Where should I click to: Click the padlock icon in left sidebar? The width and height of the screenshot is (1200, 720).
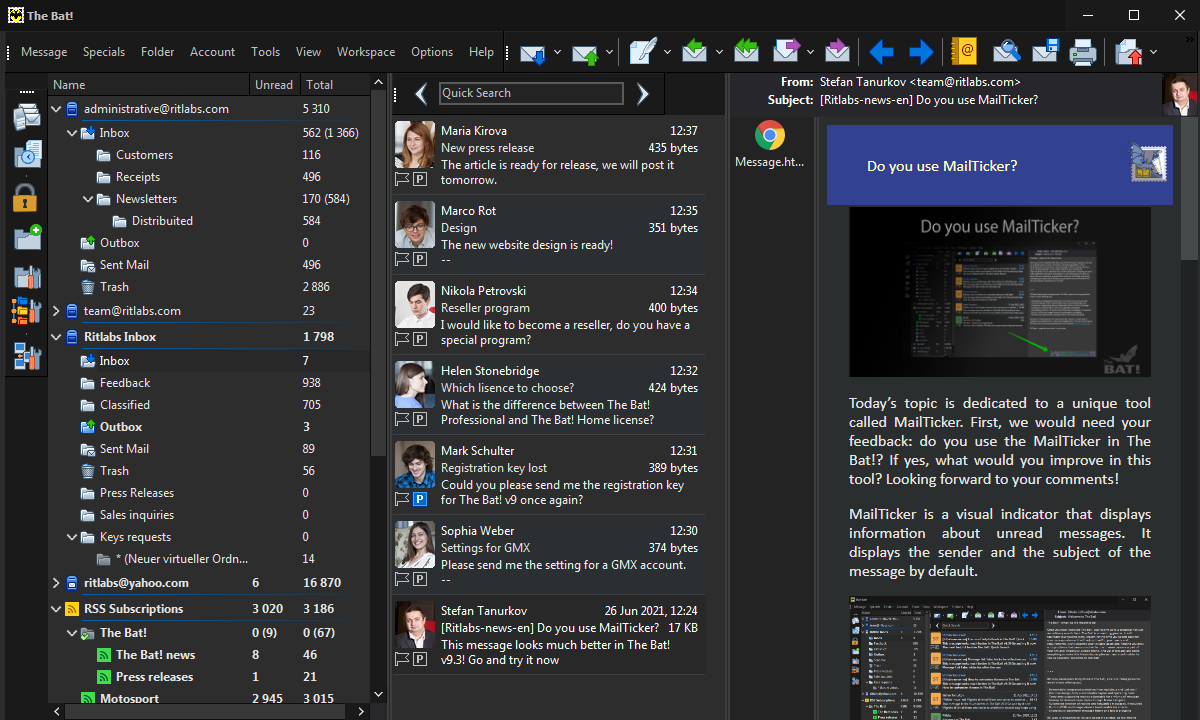26,197
